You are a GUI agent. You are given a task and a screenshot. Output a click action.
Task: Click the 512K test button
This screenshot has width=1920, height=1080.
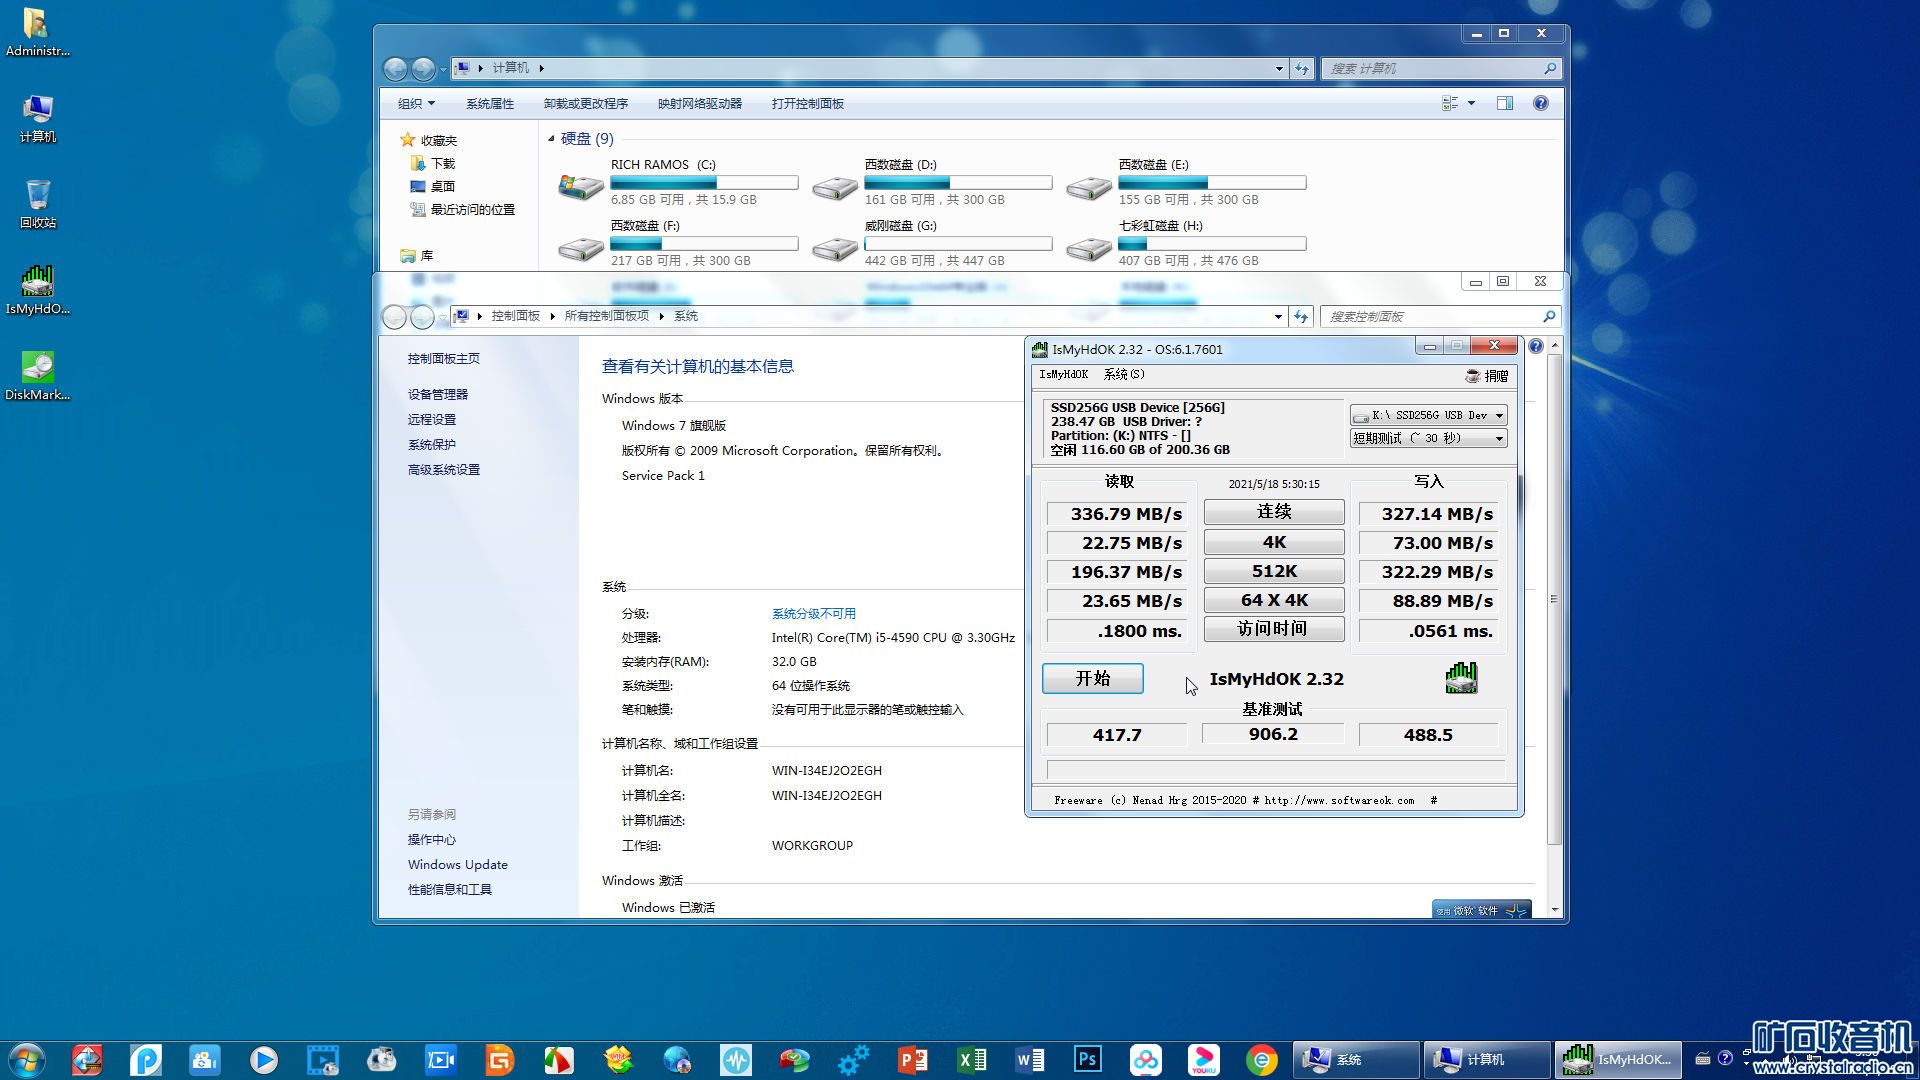pos(1274,571)
